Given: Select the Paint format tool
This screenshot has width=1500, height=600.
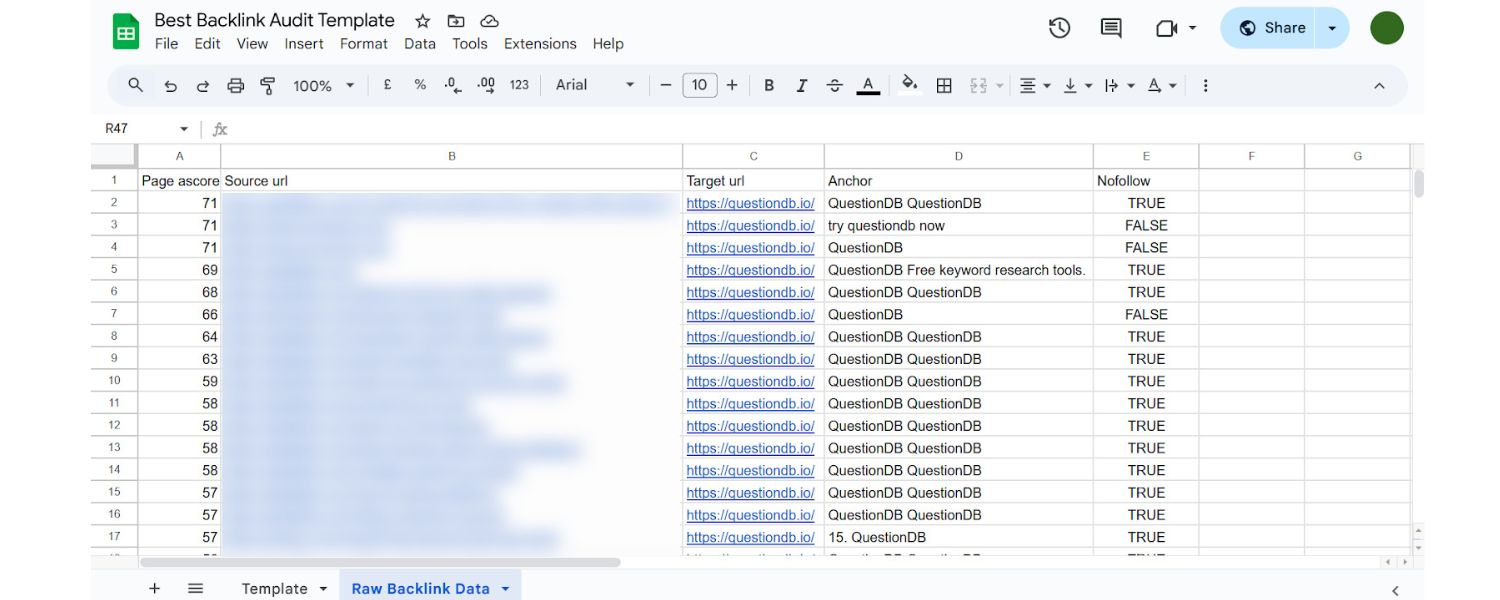Looking at the screenshot, I should pyautogui.click(x=266, y=85).
